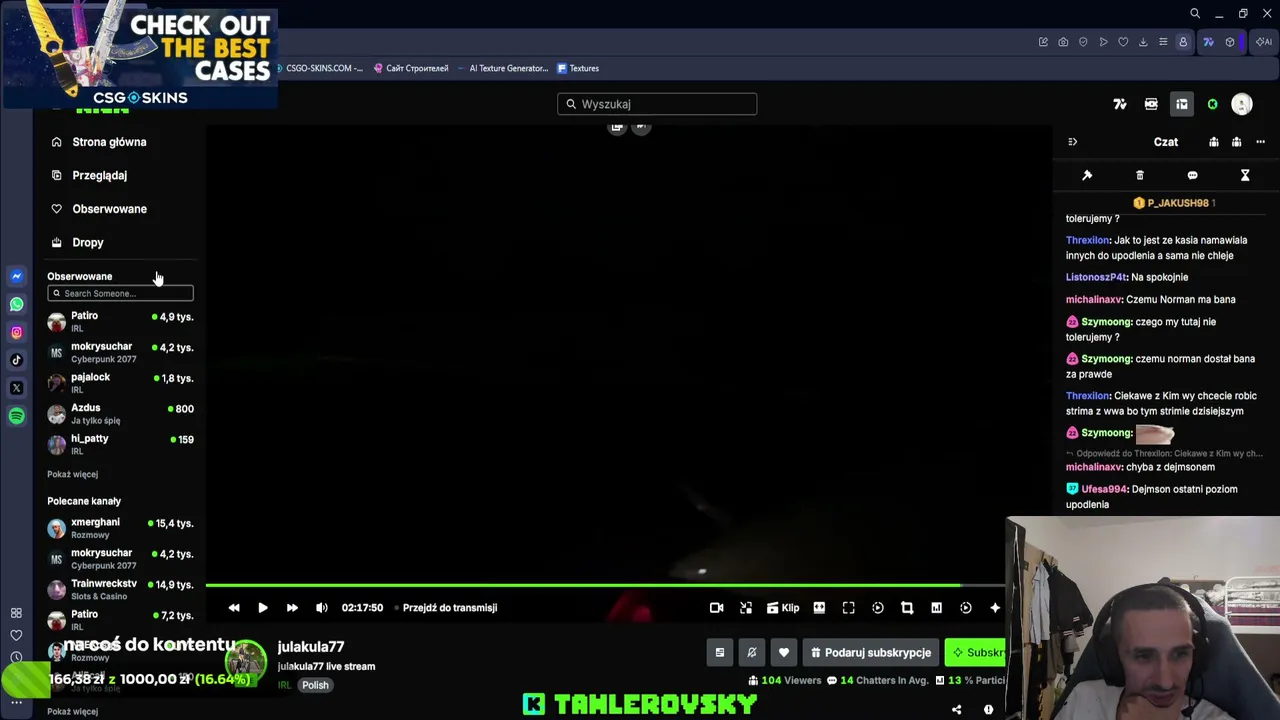Collapse the chat panel
1280x720 pixels.
[1072, 142]
